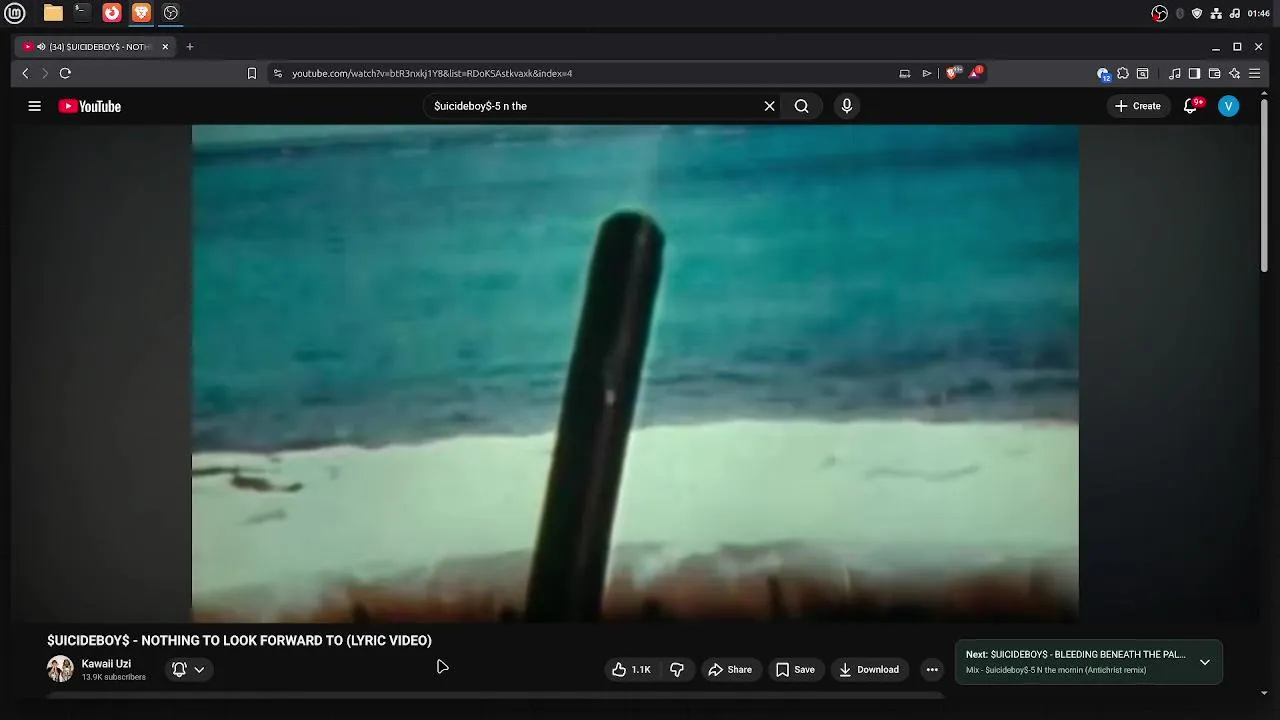This screenshot has width=1280, height=720.
Task: Go back to the previous page
Action: (26, 73)
